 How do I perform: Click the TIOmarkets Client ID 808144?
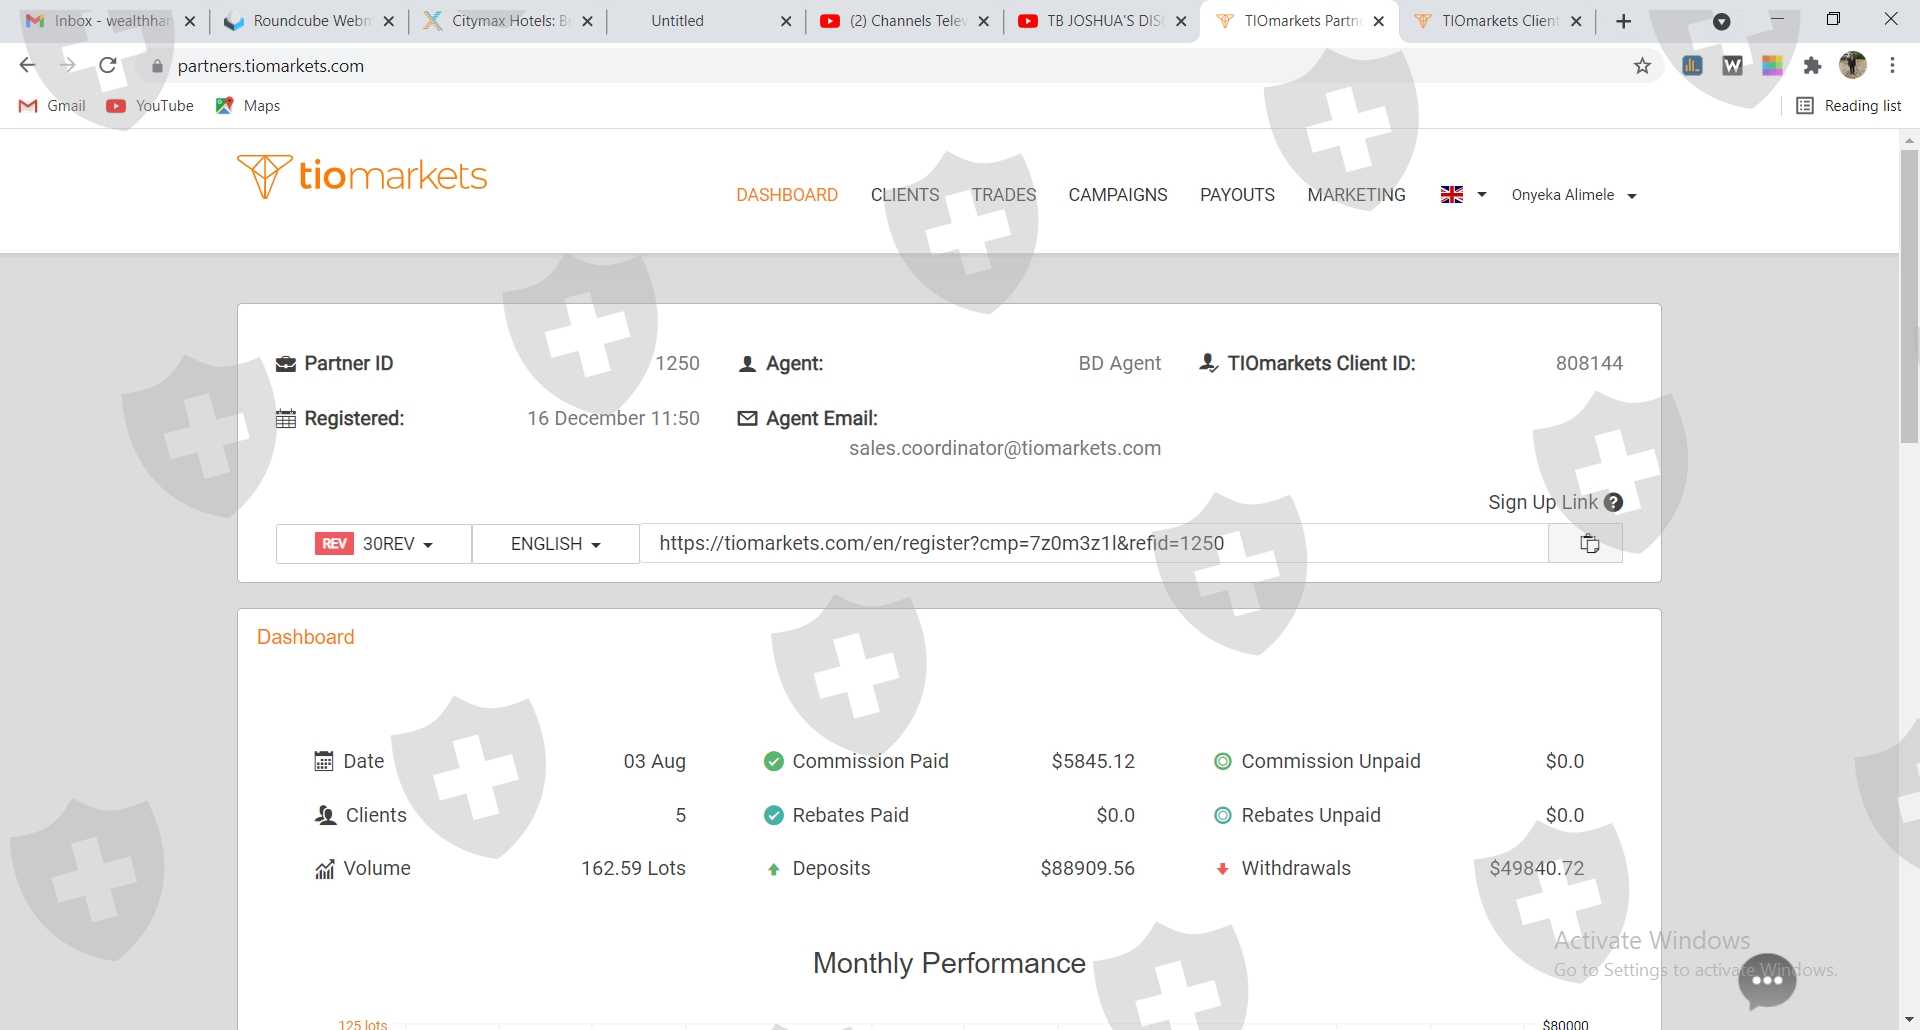point(1589,364)
